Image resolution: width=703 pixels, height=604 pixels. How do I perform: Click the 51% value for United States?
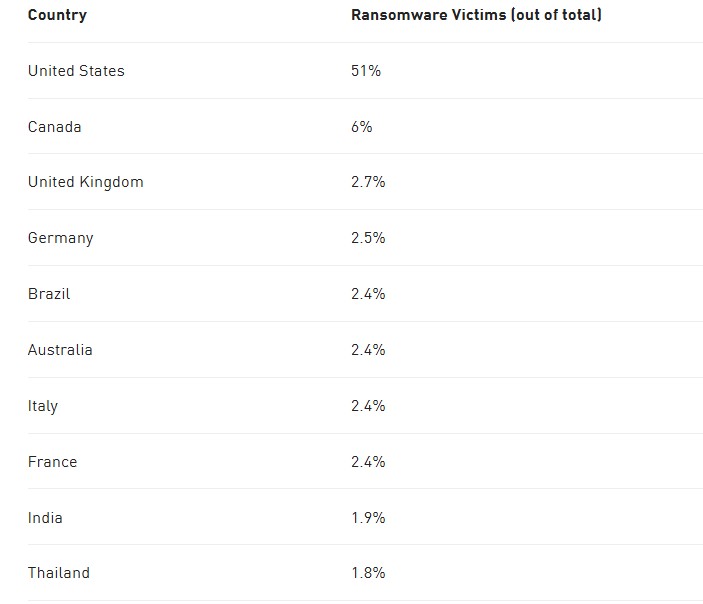point(366,71)
